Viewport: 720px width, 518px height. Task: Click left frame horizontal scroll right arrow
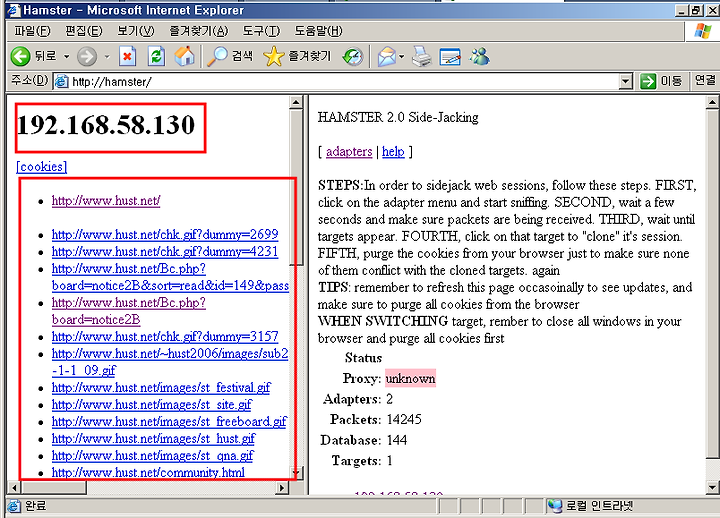(282, 488)
